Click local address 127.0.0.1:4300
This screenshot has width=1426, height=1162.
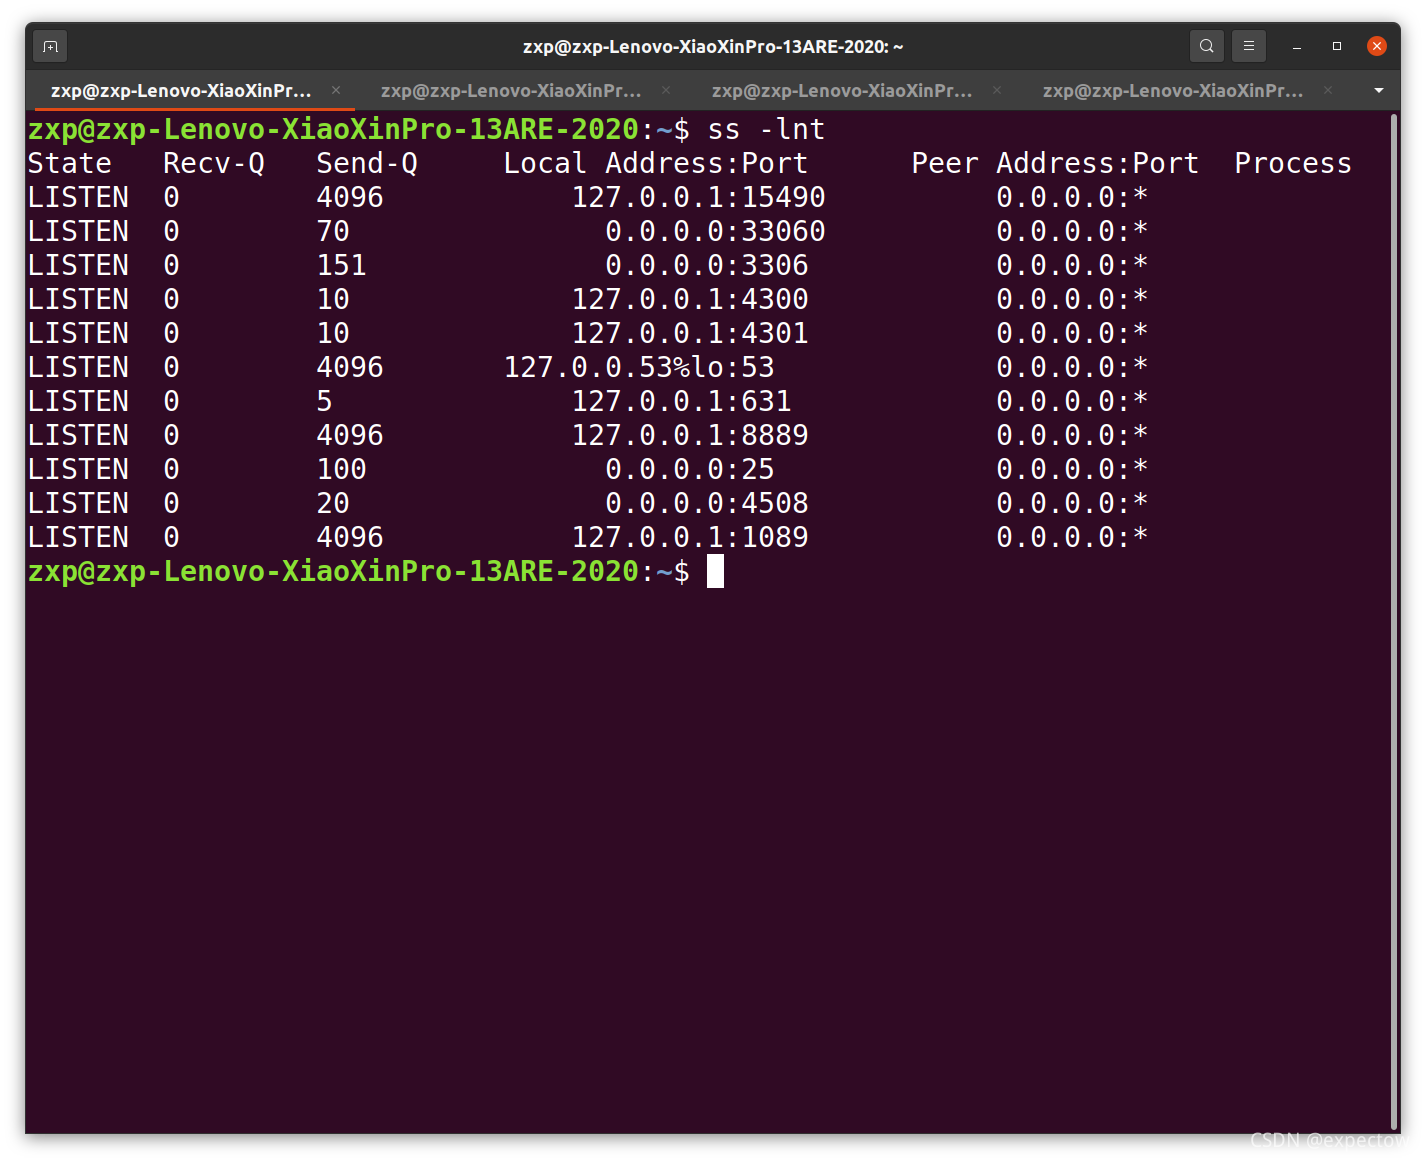pyautogui.click(x=690, y=299)
